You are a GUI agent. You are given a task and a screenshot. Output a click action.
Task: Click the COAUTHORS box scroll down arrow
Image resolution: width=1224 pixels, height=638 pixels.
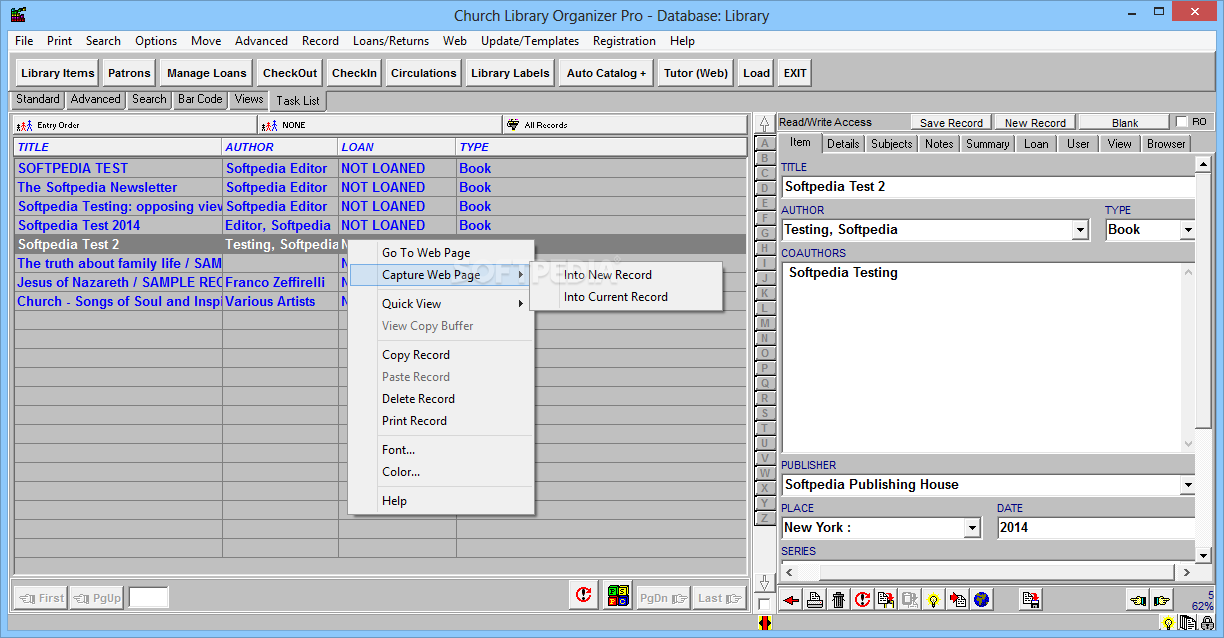pyautogui.click(x=1188, y=444)
